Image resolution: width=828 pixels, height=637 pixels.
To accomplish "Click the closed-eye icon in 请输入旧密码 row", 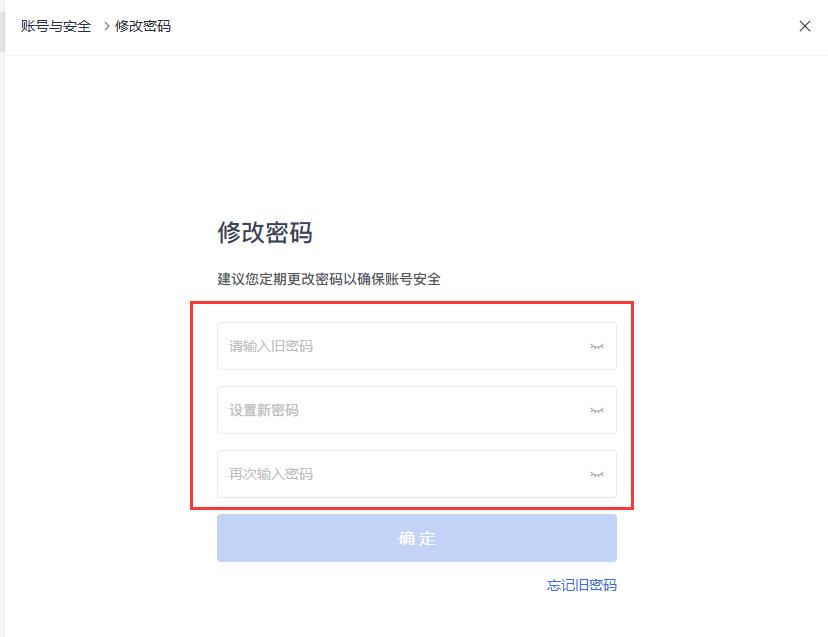I will pyautogui.click(x=597, y=346).
